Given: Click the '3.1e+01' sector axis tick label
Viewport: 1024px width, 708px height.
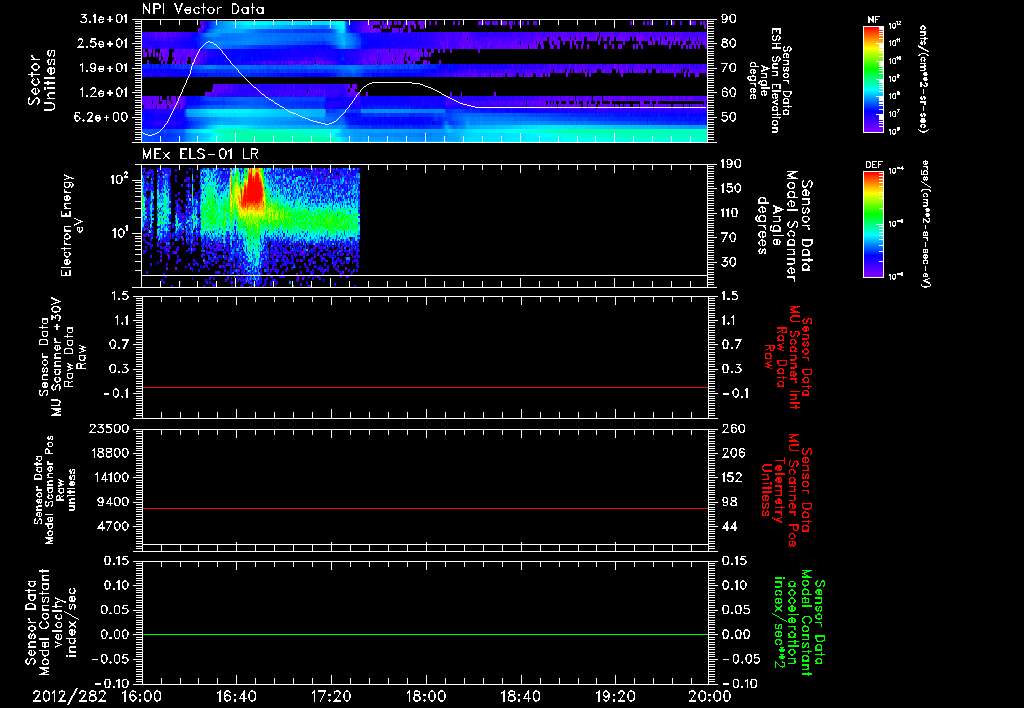Looking at the screenshot, I should coord(103,19).
